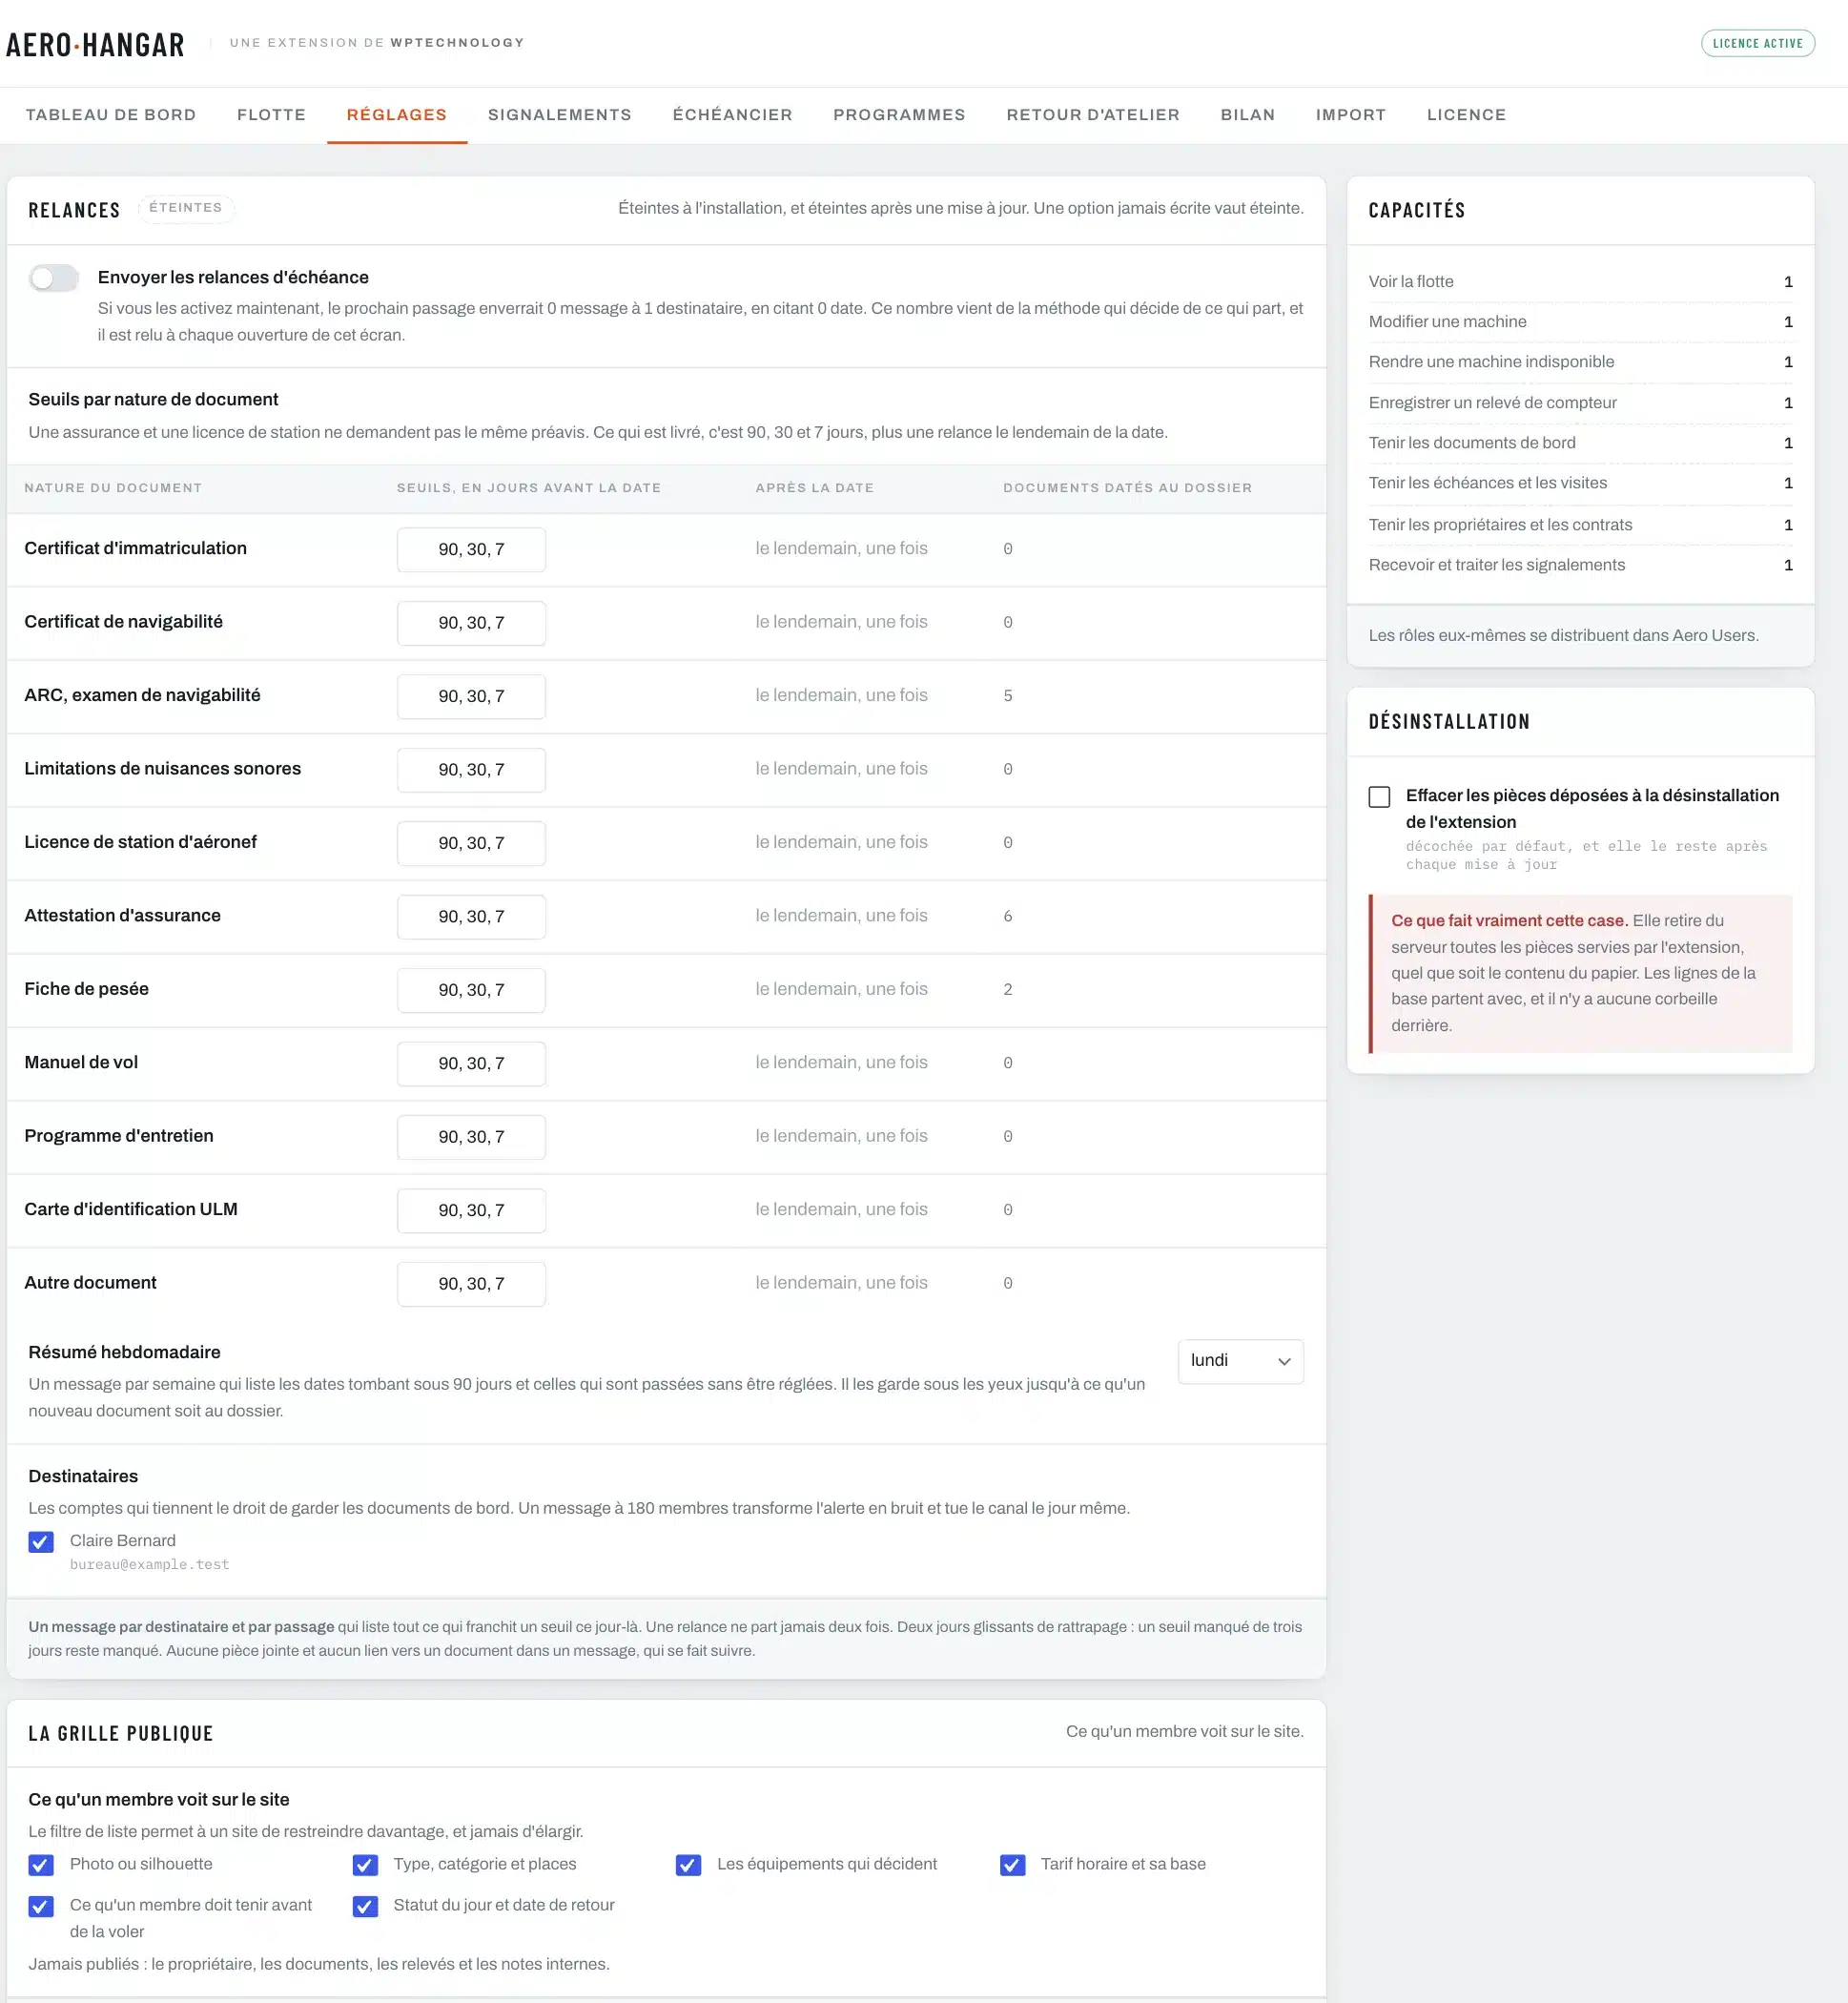The width and height of the screenshot is (1848, 2003).
Task: Go to the Import tab
Action: [x=1351, y=115]
